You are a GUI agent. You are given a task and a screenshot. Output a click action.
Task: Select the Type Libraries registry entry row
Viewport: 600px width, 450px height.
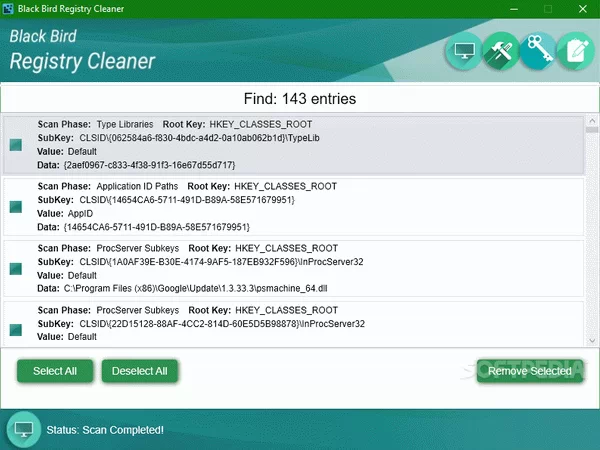point(300,145)
